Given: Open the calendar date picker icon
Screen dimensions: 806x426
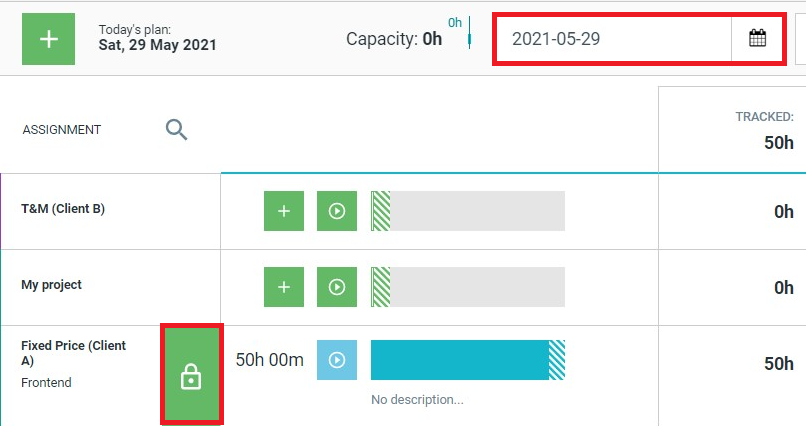Looking at the screenshot, I should [x=757, y=39].
